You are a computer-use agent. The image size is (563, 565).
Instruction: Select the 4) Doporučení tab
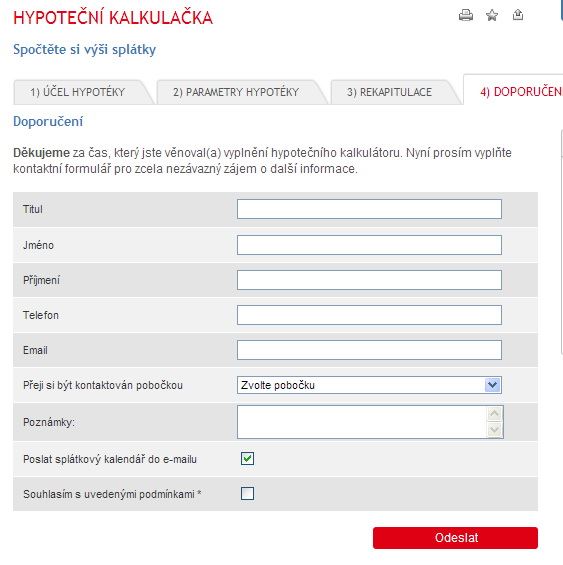[x=520, y=92]
